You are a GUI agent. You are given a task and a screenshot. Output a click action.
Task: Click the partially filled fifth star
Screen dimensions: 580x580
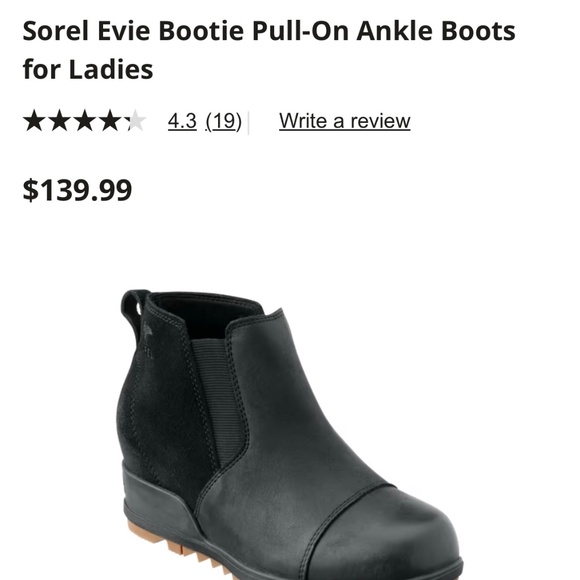[x=135, y=121]
